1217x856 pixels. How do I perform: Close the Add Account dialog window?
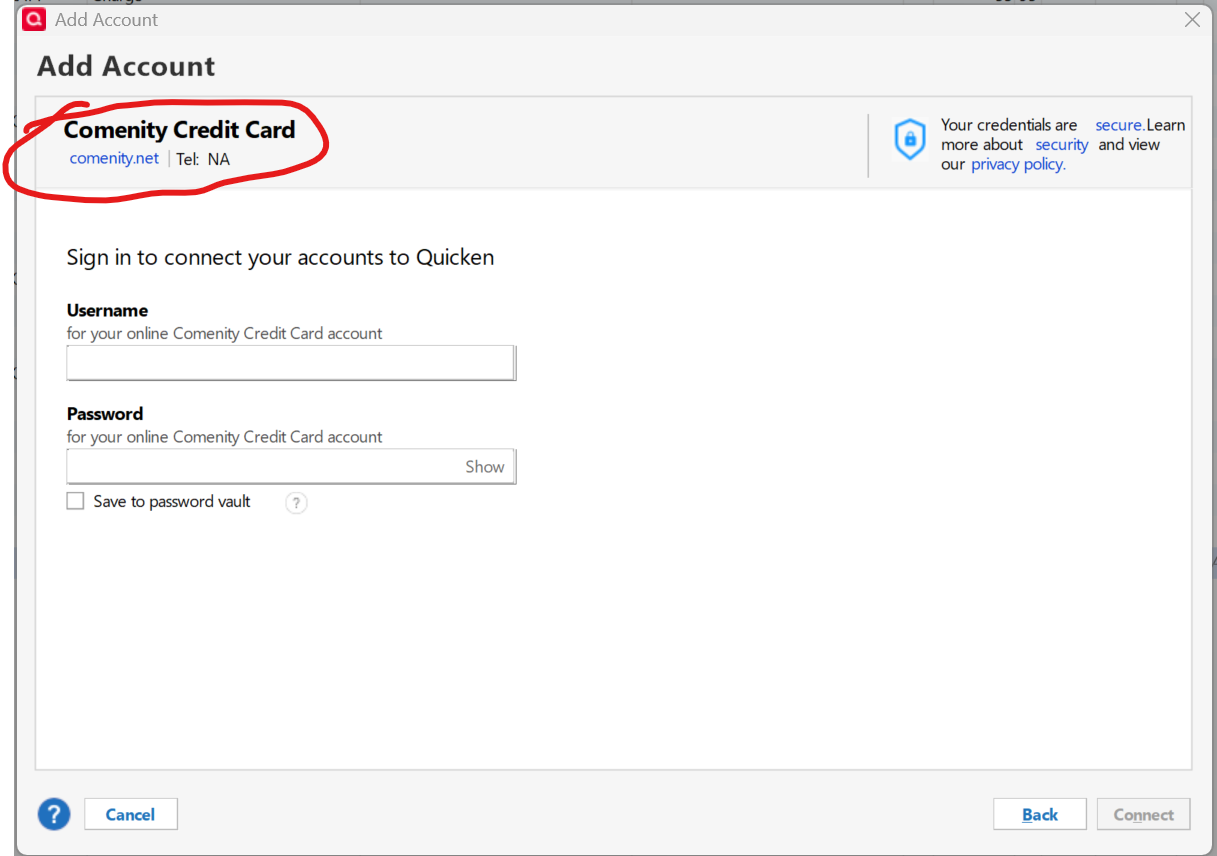(x=1192, y=20)
